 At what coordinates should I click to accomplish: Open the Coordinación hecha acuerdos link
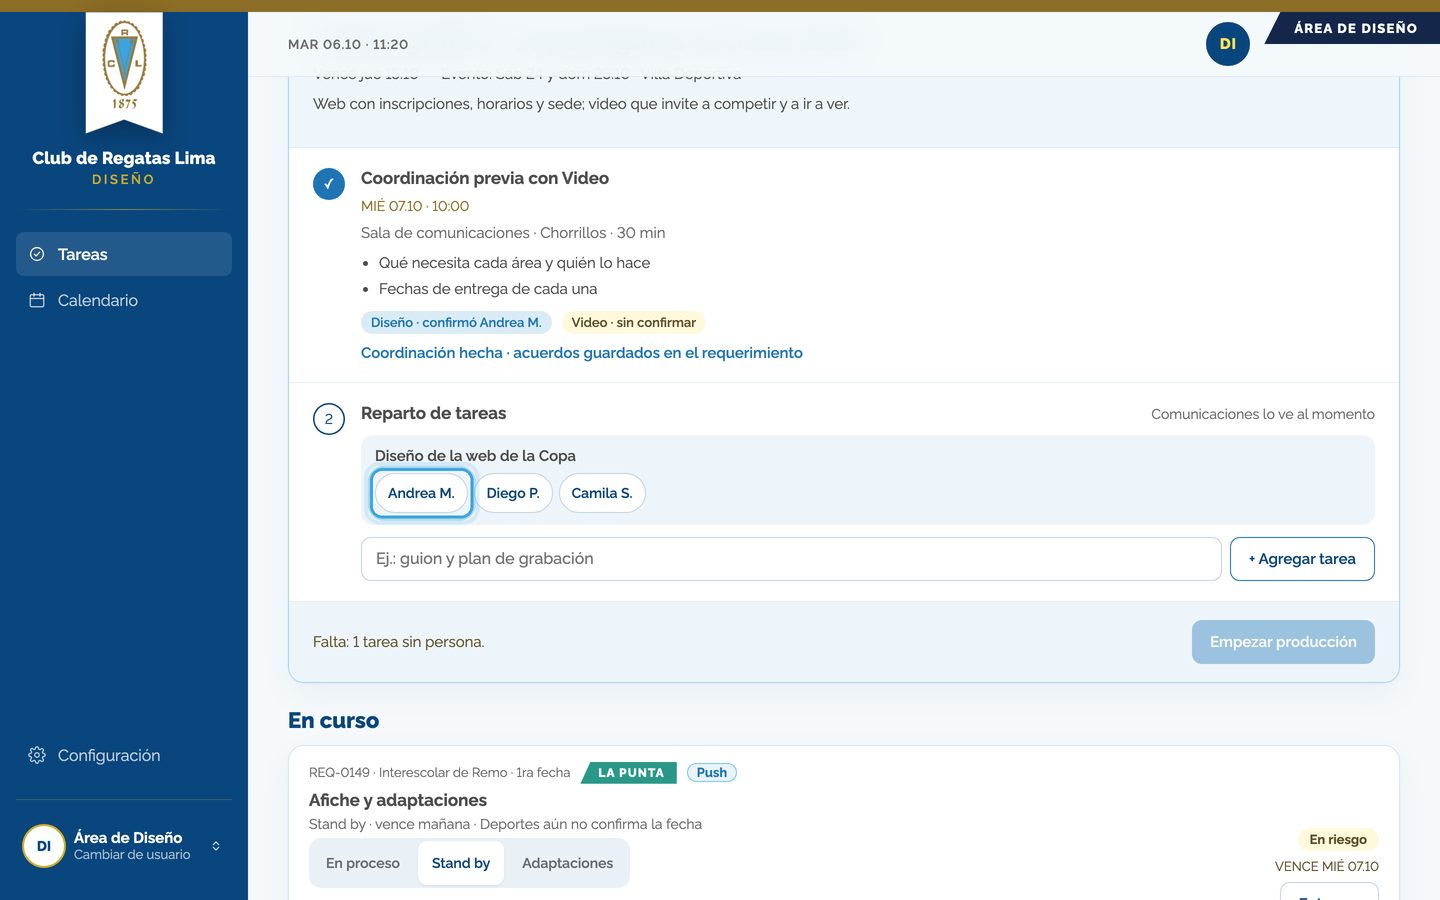582,353
